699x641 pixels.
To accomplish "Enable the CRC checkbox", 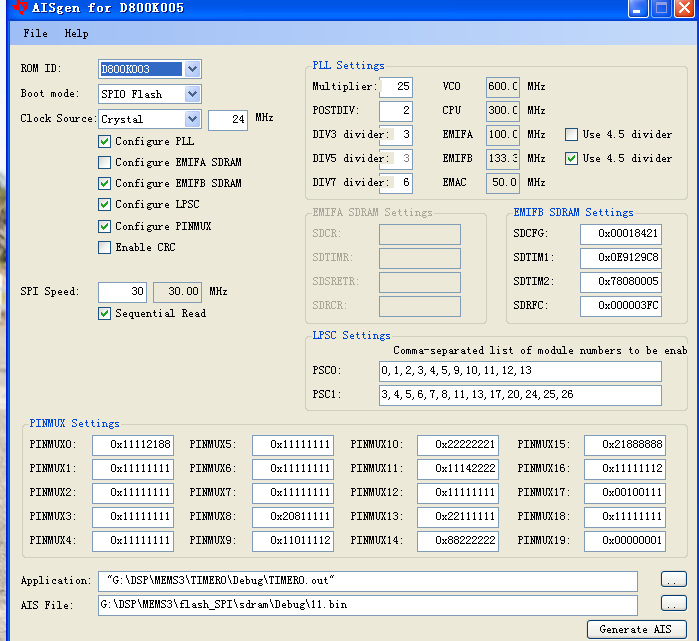I will 105,247.
